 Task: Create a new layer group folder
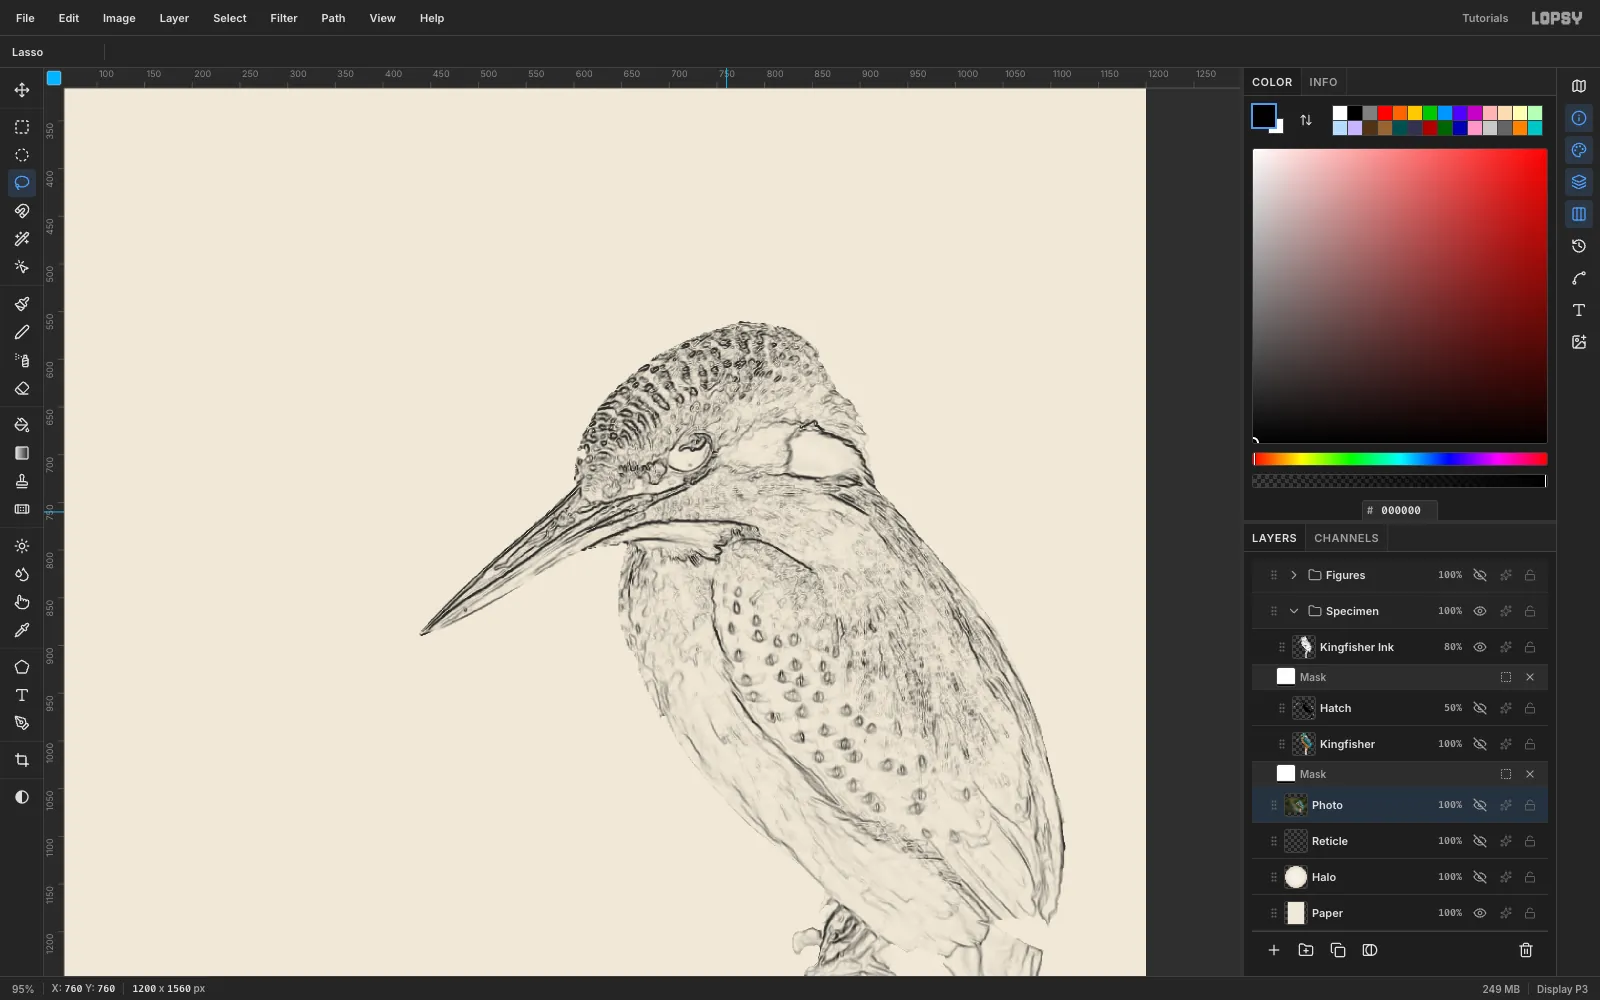1306,950
